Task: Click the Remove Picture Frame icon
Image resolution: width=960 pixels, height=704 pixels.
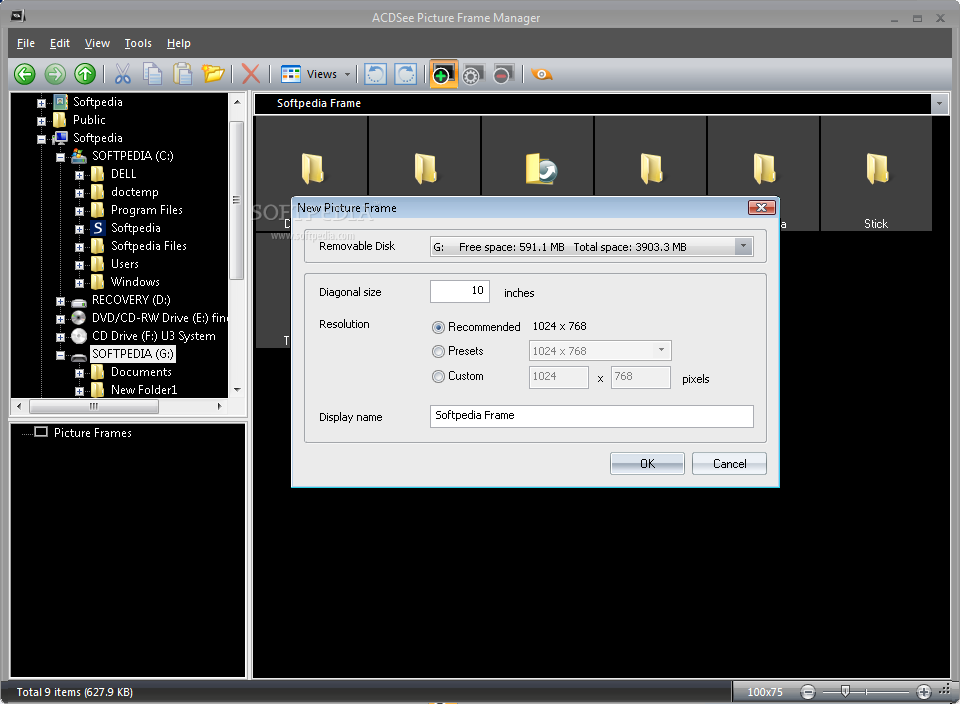Action: (x=503, y=75)
